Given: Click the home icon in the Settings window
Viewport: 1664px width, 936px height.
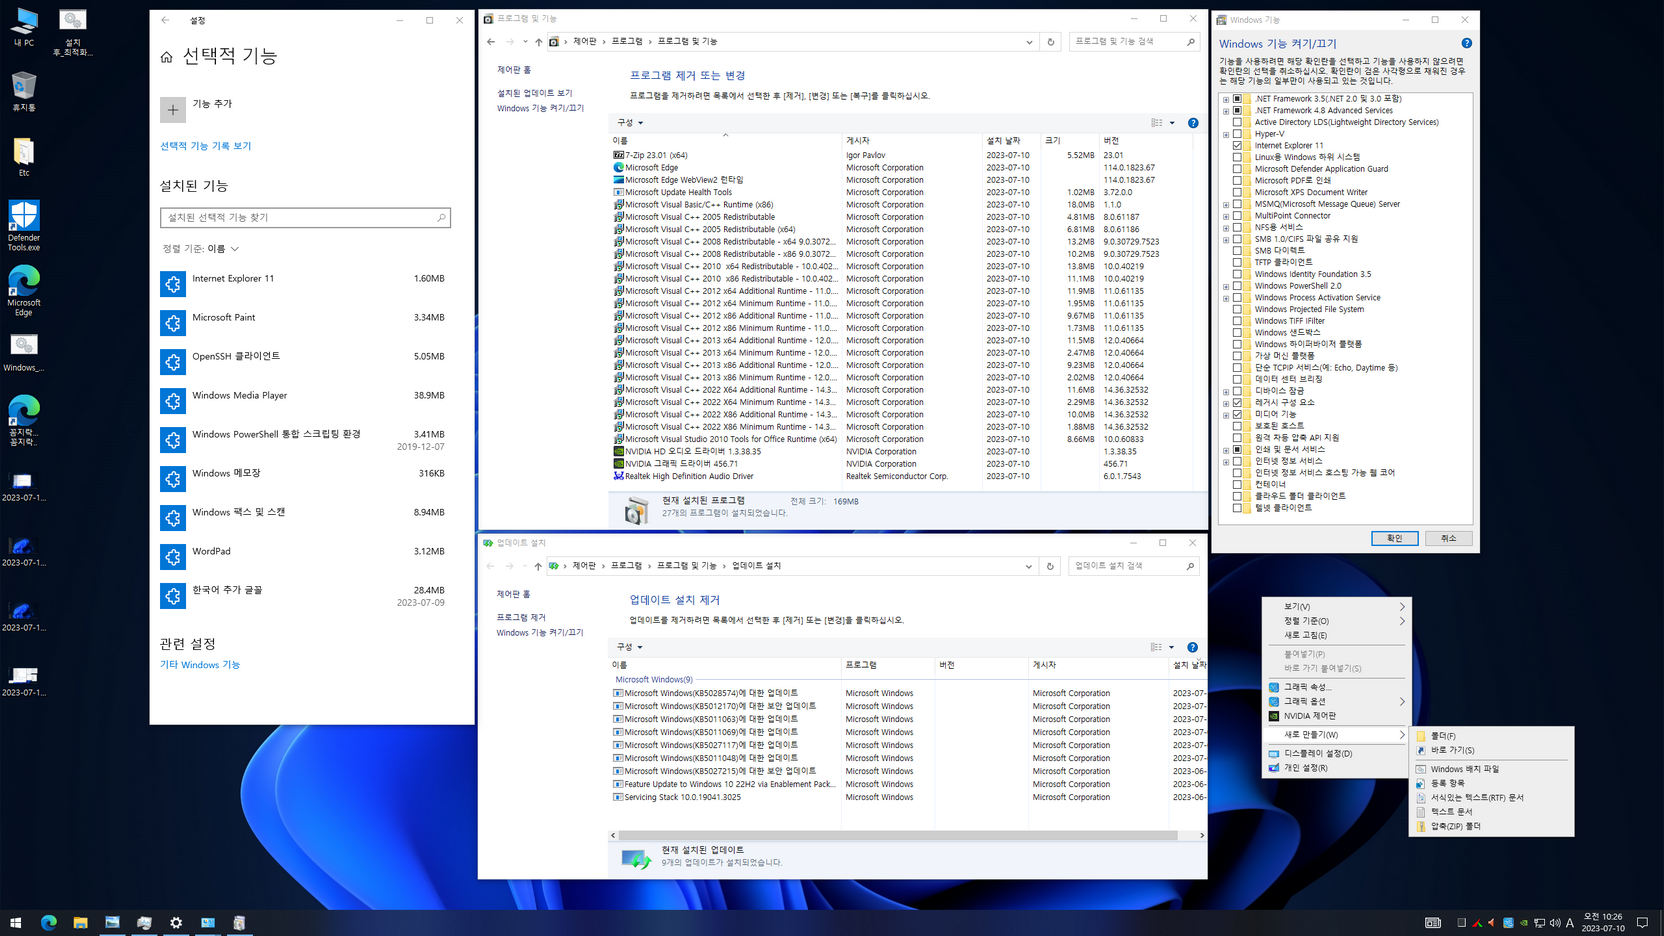Looking at the screenshot, I should coord(166,57).
